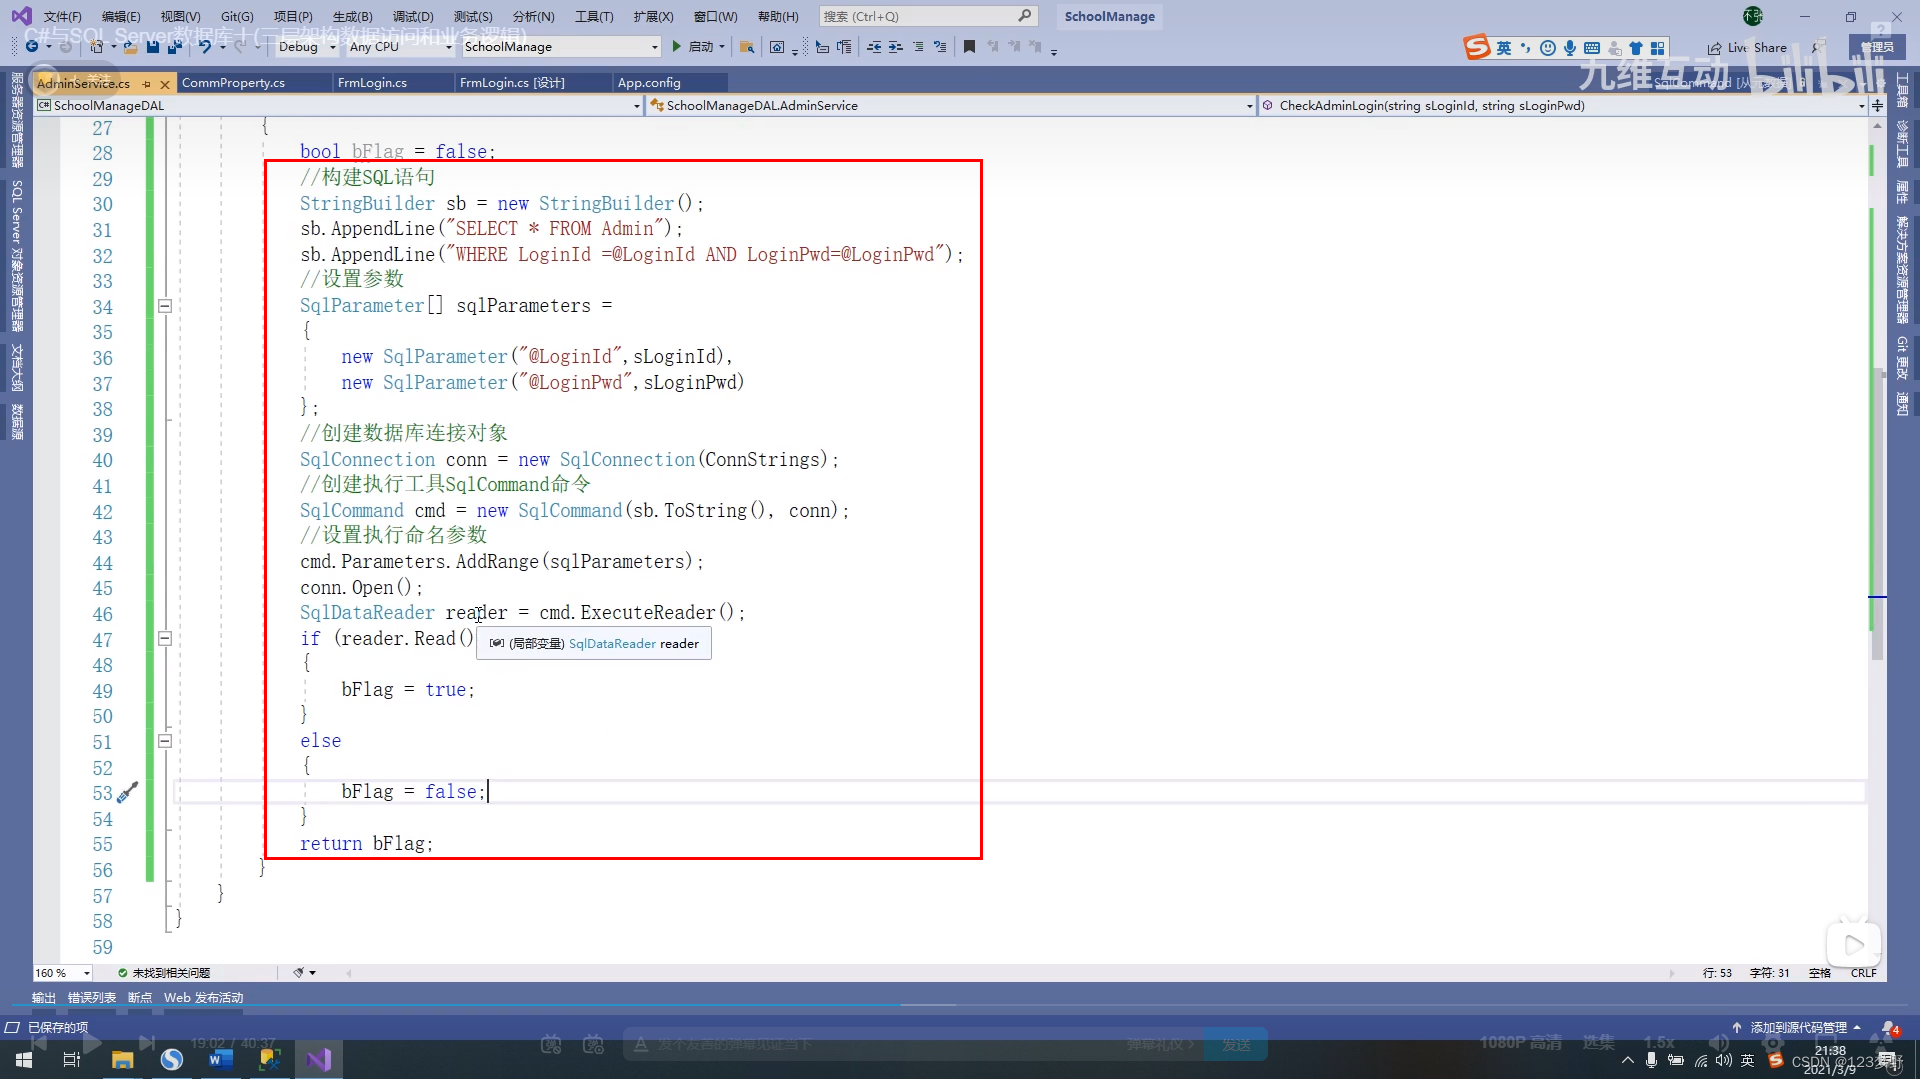Collapse the code block at line 34
The height and width of the screenshot is (1079, 1920).
coord(165,307)
